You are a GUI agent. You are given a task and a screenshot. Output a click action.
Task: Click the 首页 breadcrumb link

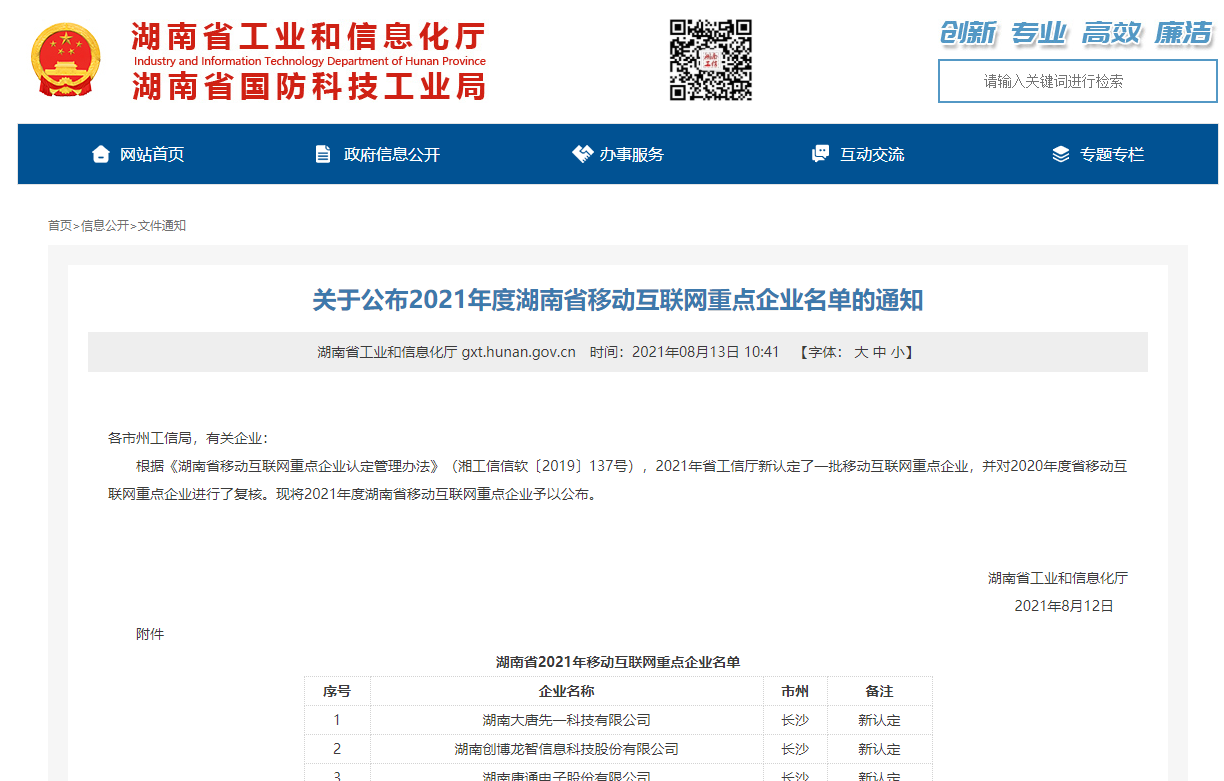click(60, 226)
